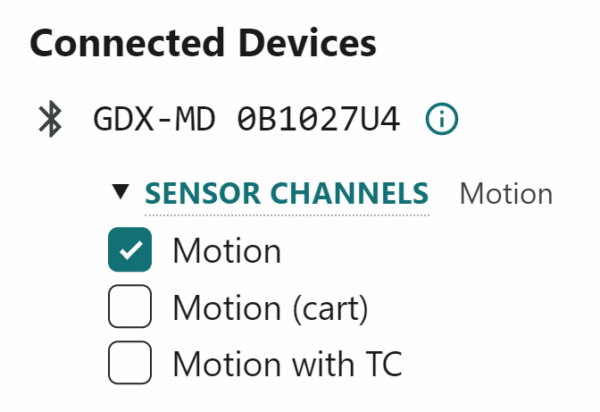Click the gray Motion summary beside Sensor Channels
Viewport: 600px width, 412px height.
505,193
